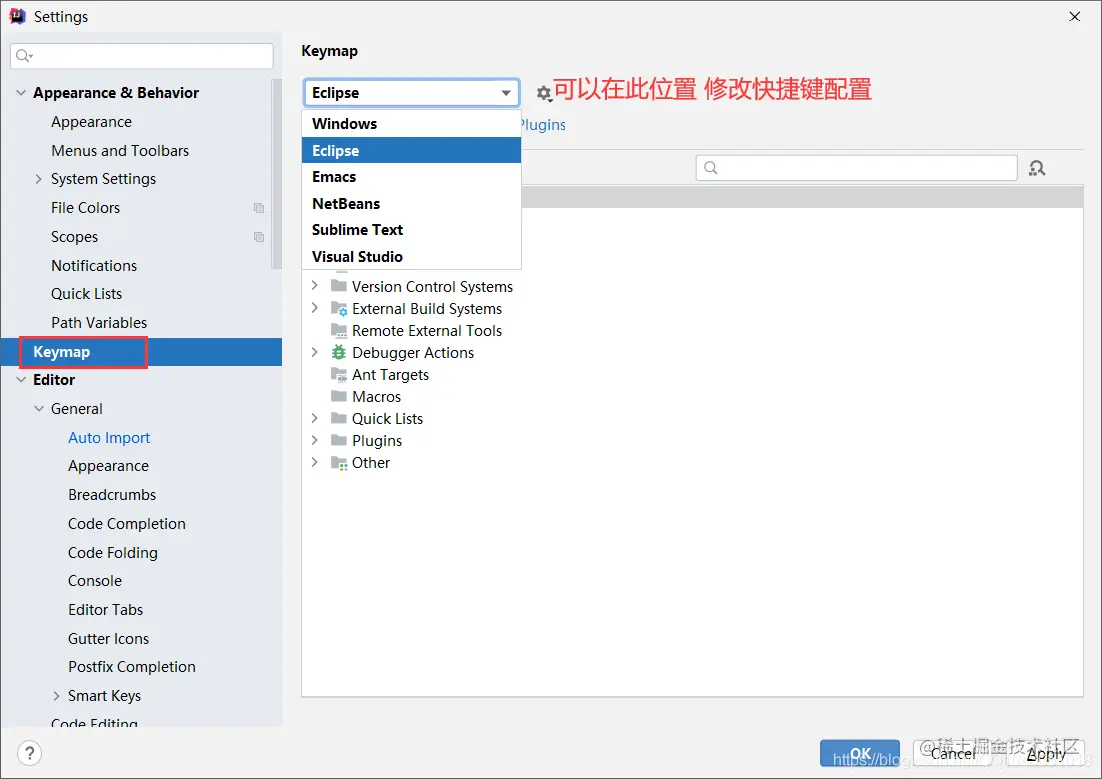Click the settings search magnifier icon

click(x=24, y=56)
